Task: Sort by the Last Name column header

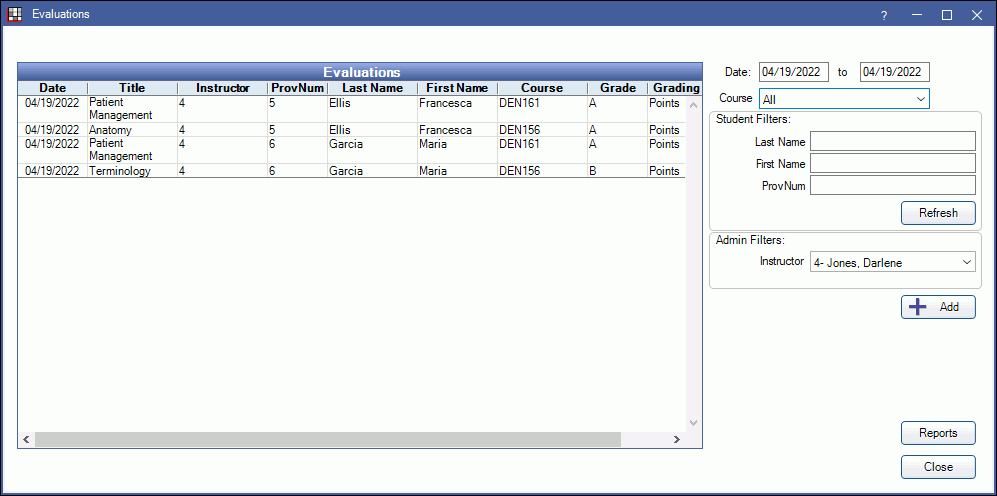Action: coord(373,88)
